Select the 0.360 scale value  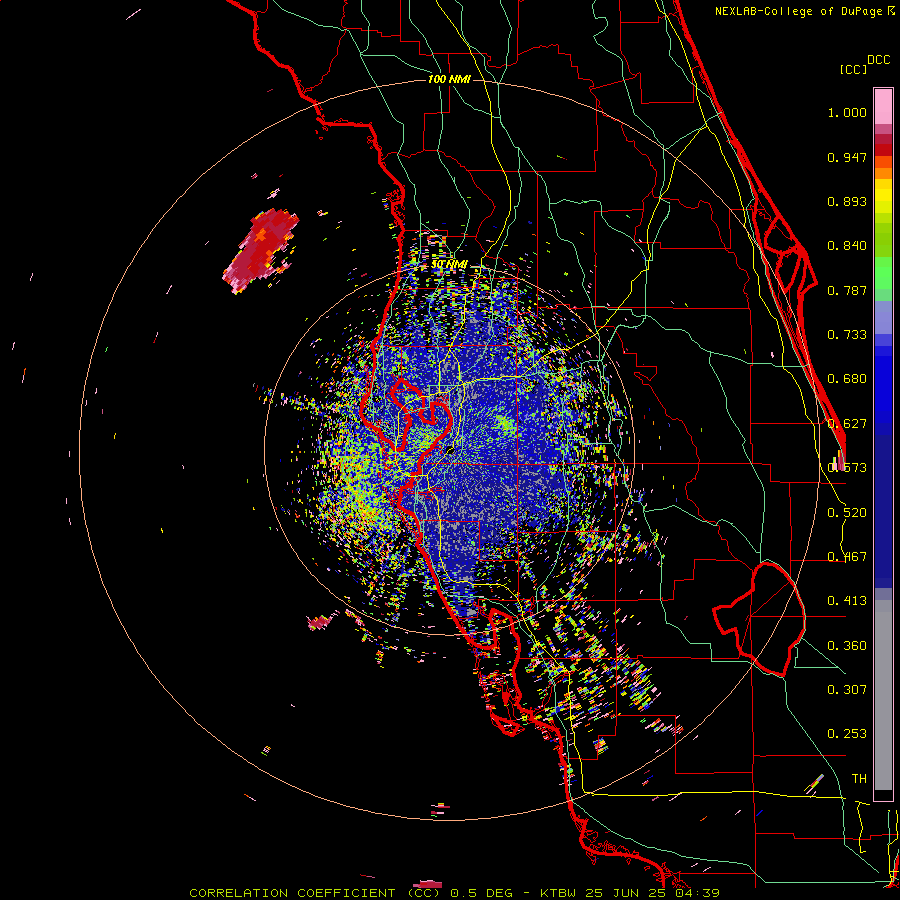(847, 646)
